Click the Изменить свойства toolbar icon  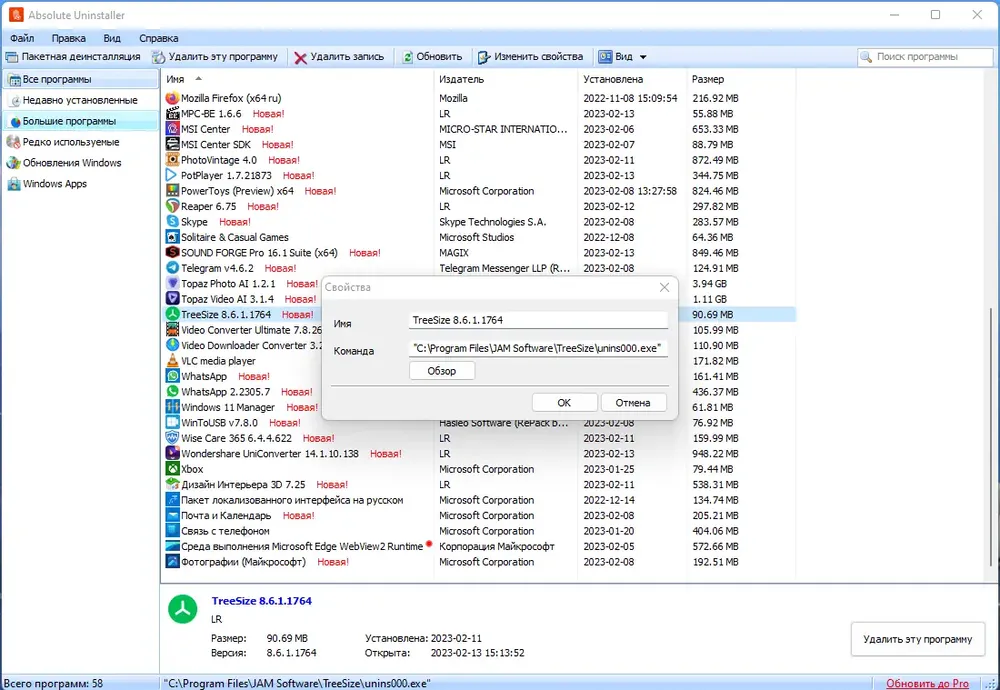click(484, 57)
